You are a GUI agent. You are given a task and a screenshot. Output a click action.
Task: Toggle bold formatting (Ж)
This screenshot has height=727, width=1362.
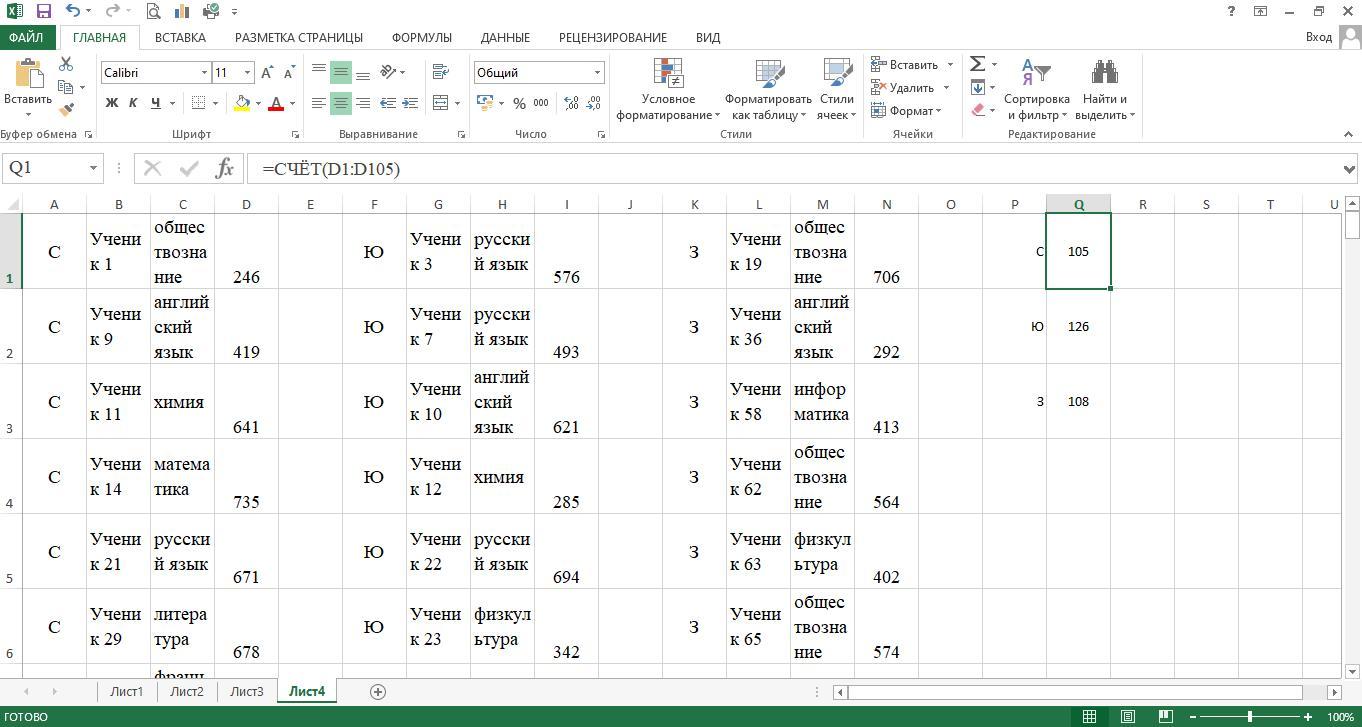[112, 103]
